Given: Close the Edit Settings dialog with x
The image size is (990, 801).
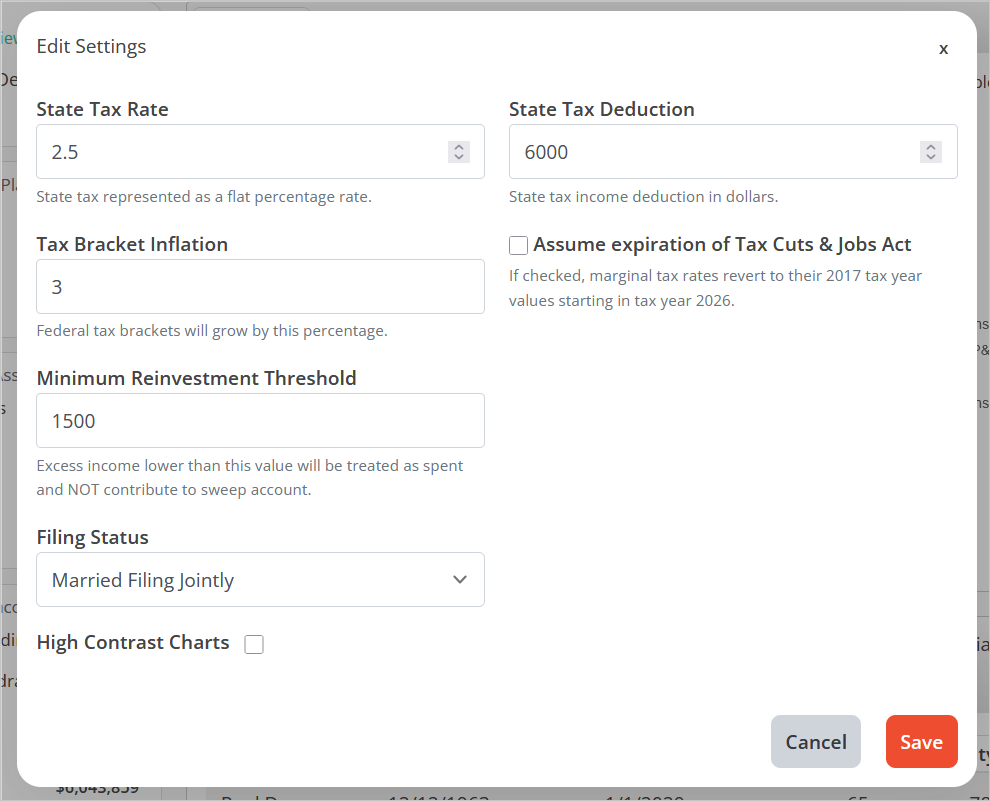Looking at the screenshot, I should pos(943,48).
